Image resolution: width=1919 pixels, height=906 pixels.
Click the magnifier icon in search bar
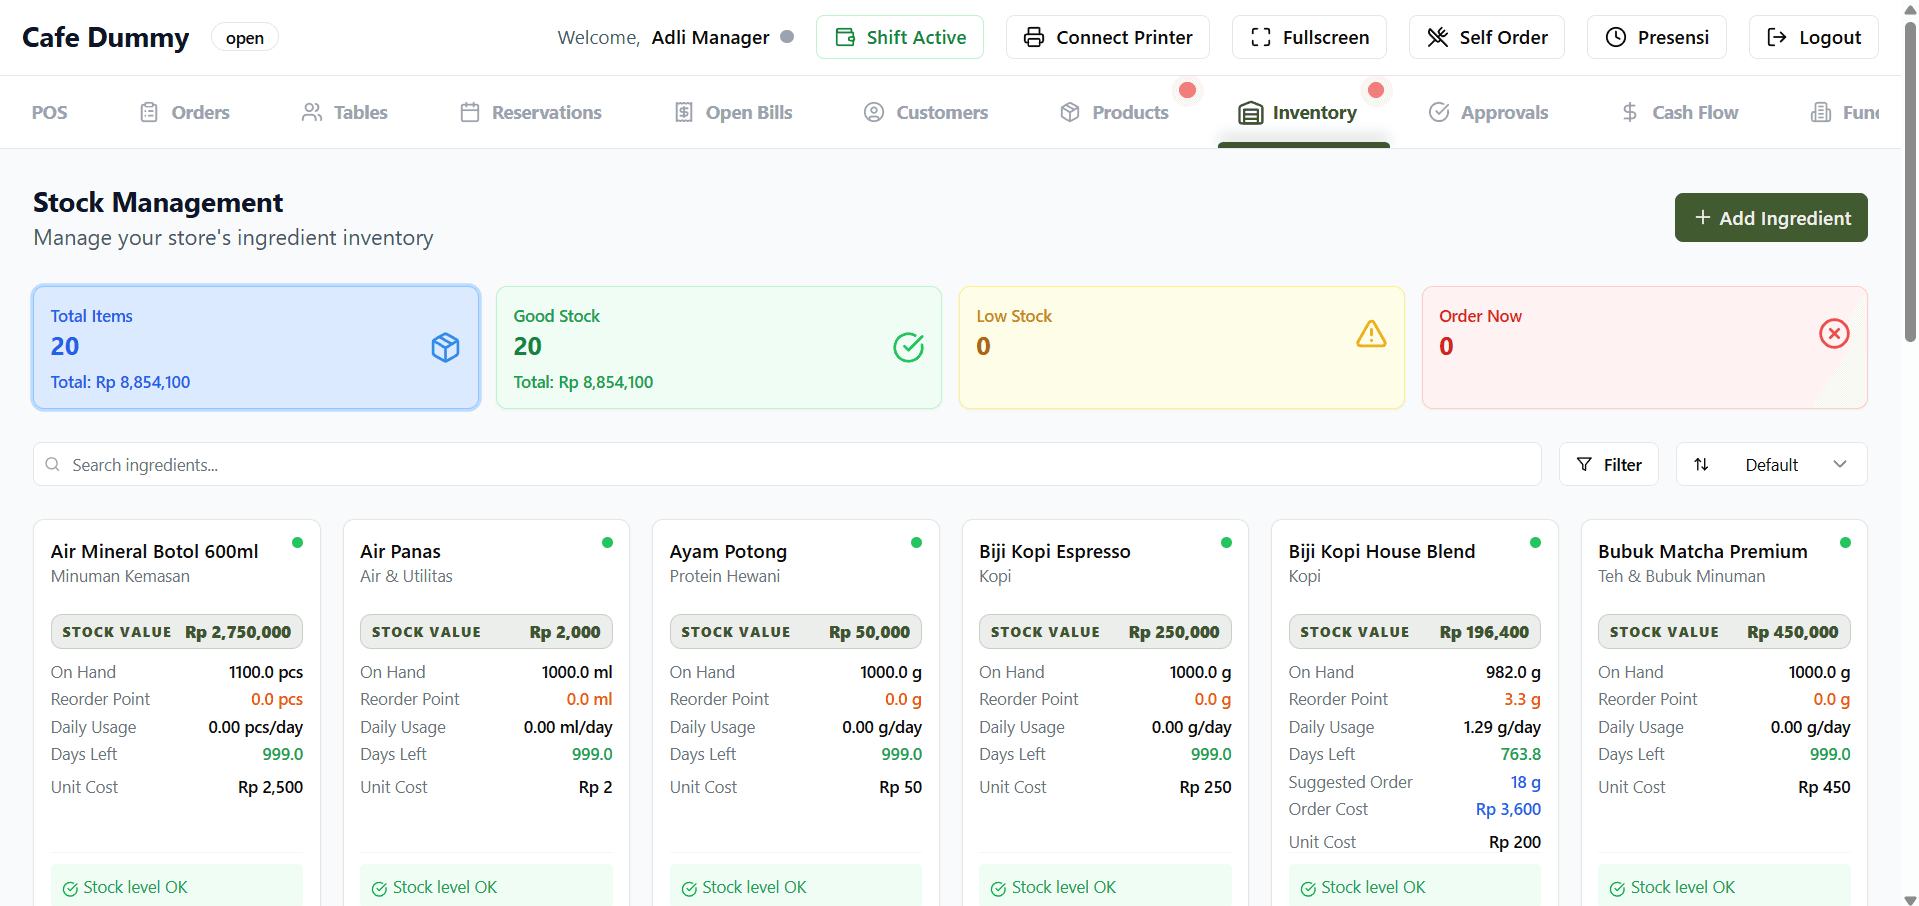point(53,465)
